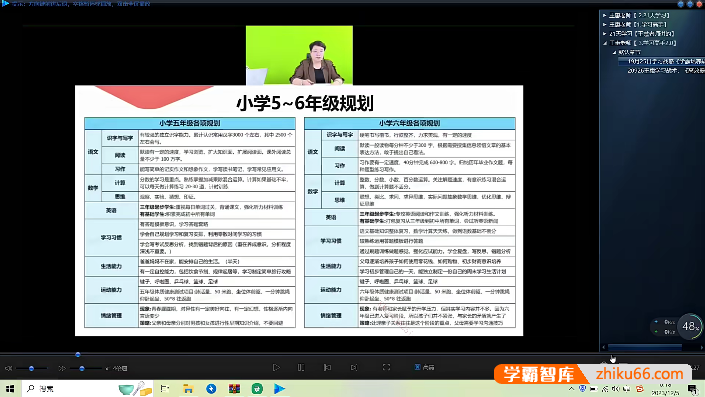Open the Windows Start menu

[x=10, y=388]
